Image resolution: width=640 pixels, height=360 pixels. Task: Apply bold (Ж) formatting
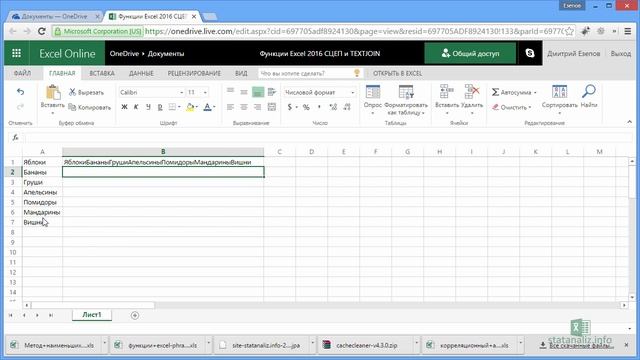pos(124,107)
